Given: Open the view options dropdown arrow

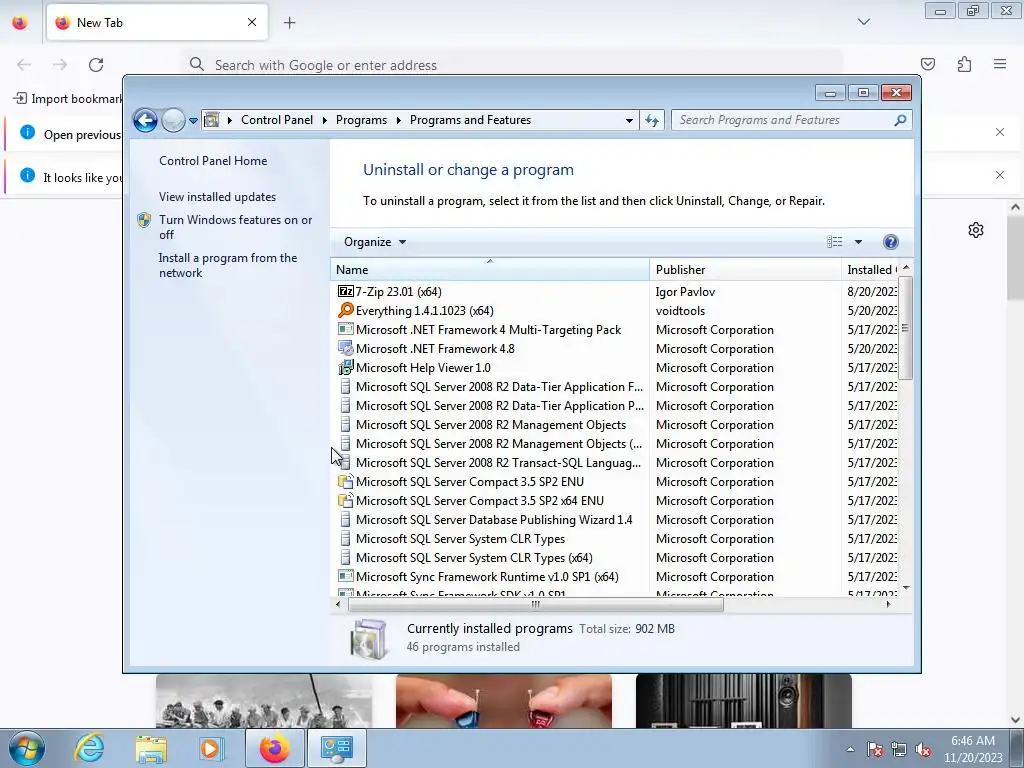Looking at the screenshot, I should point(858,242).
